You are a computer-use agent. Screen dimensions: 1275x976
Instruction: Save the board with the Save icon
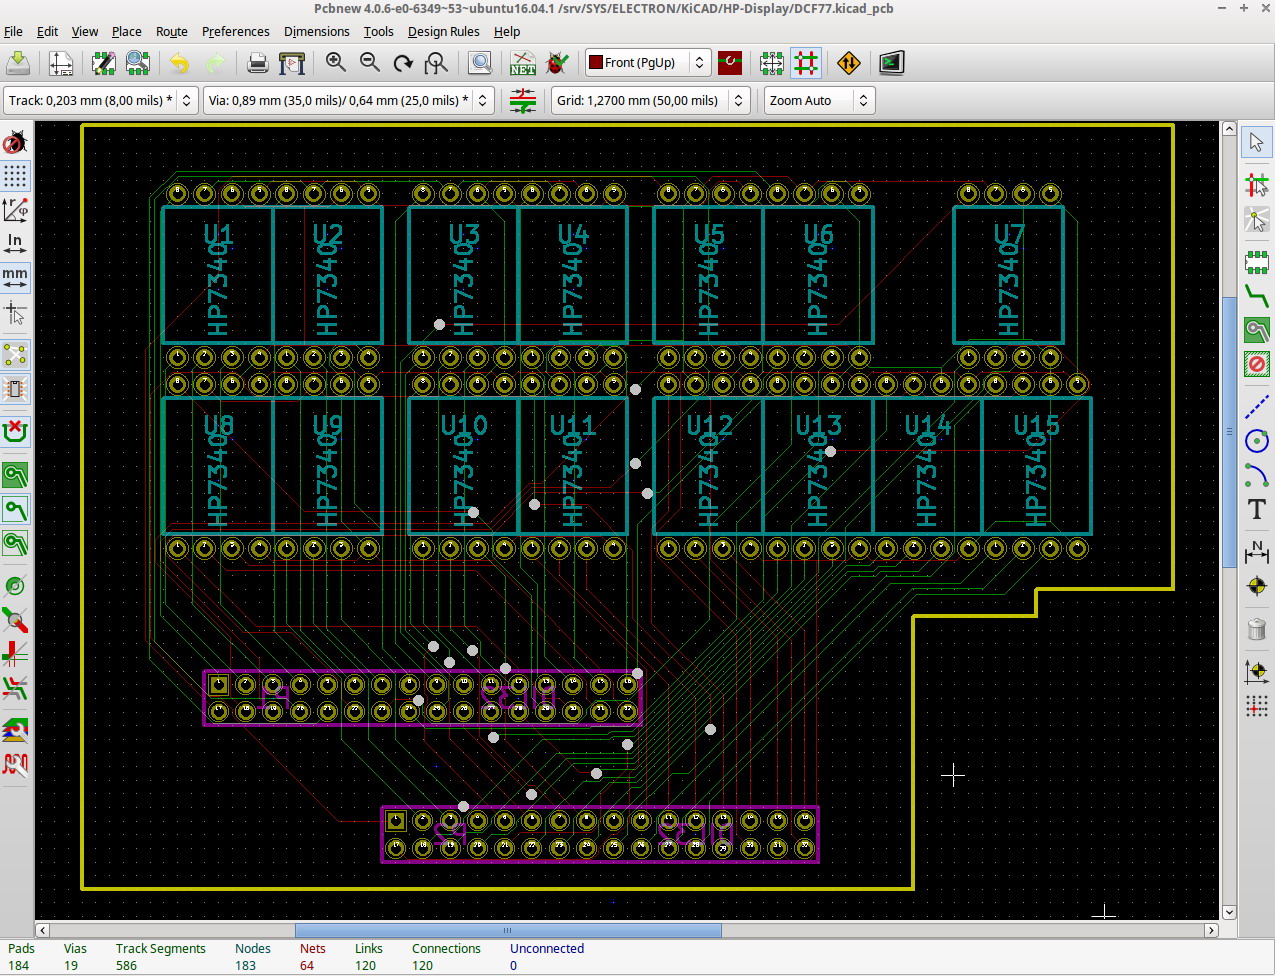point(18,63)
